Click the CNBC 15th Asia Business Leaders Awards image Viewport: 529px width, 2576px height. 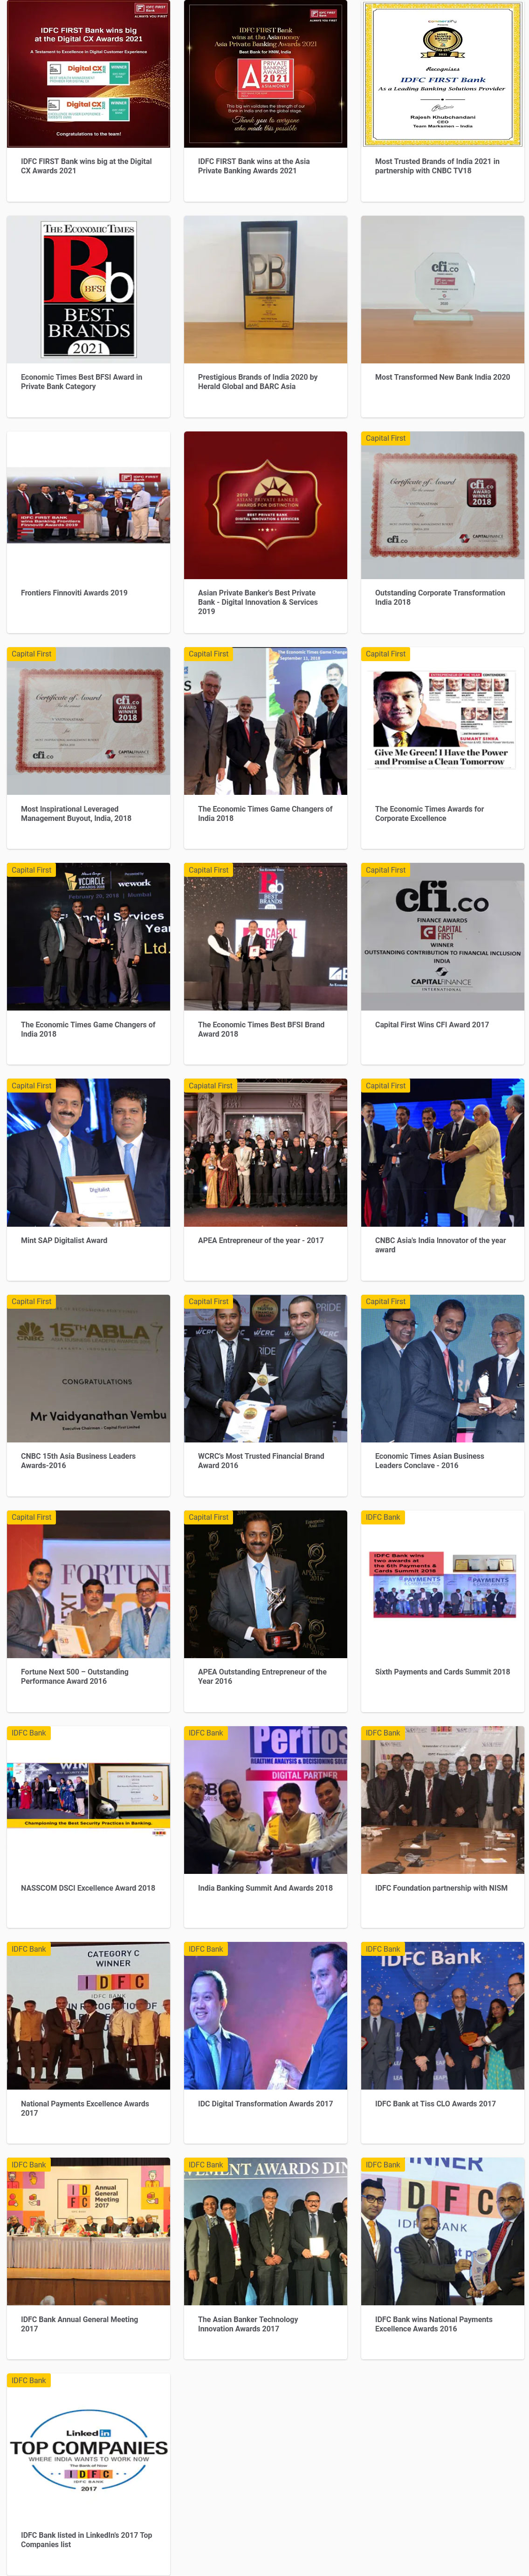point(88,1369)
